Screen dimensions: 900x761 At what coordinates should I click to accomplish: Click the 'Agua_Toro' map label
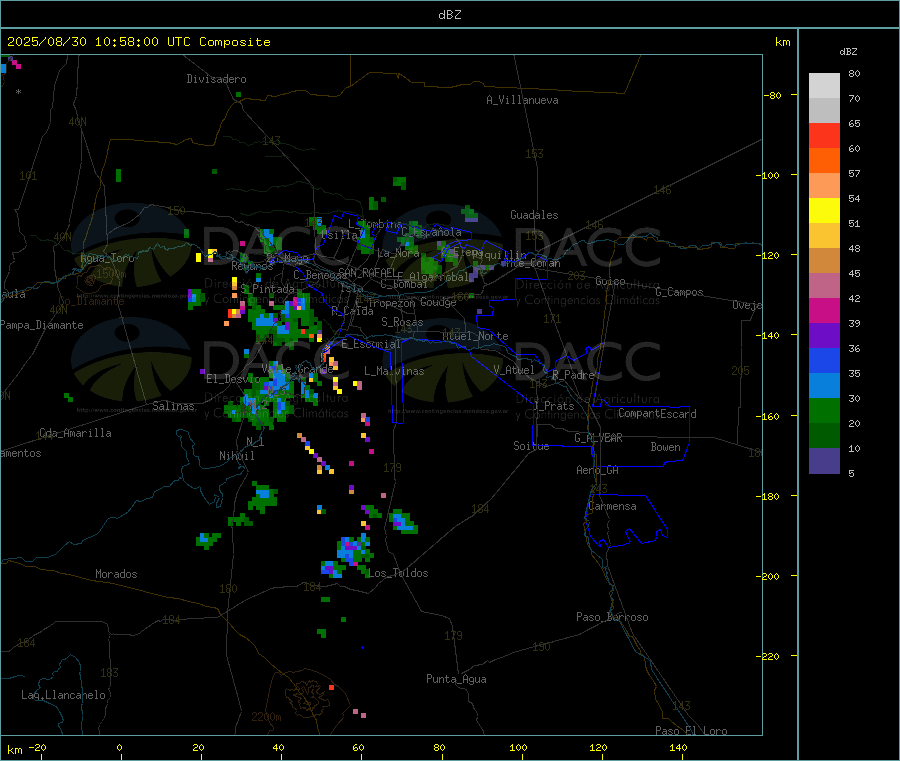[107, 258]
